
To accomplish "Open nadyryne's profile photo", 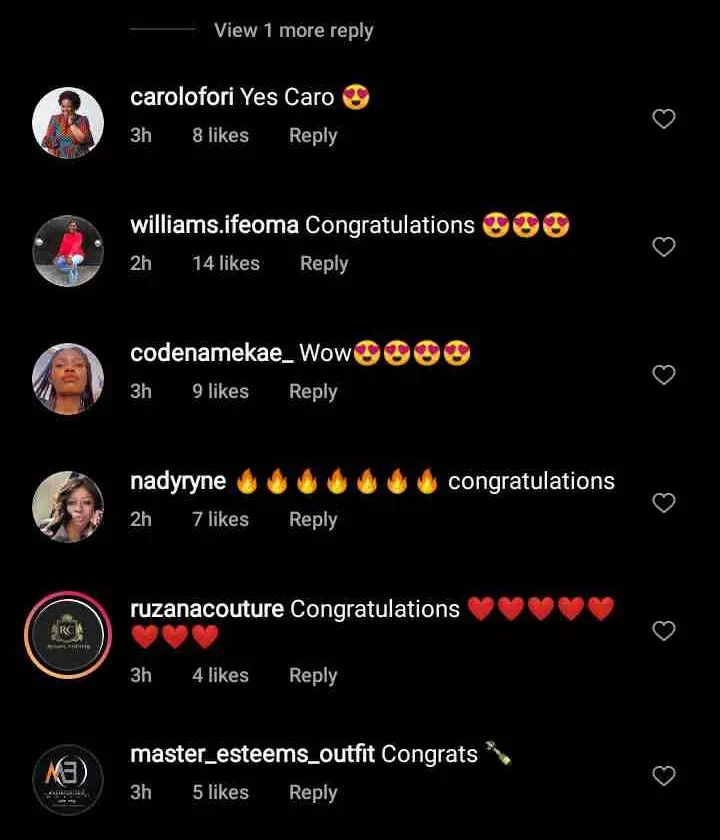I will (68, 507).
